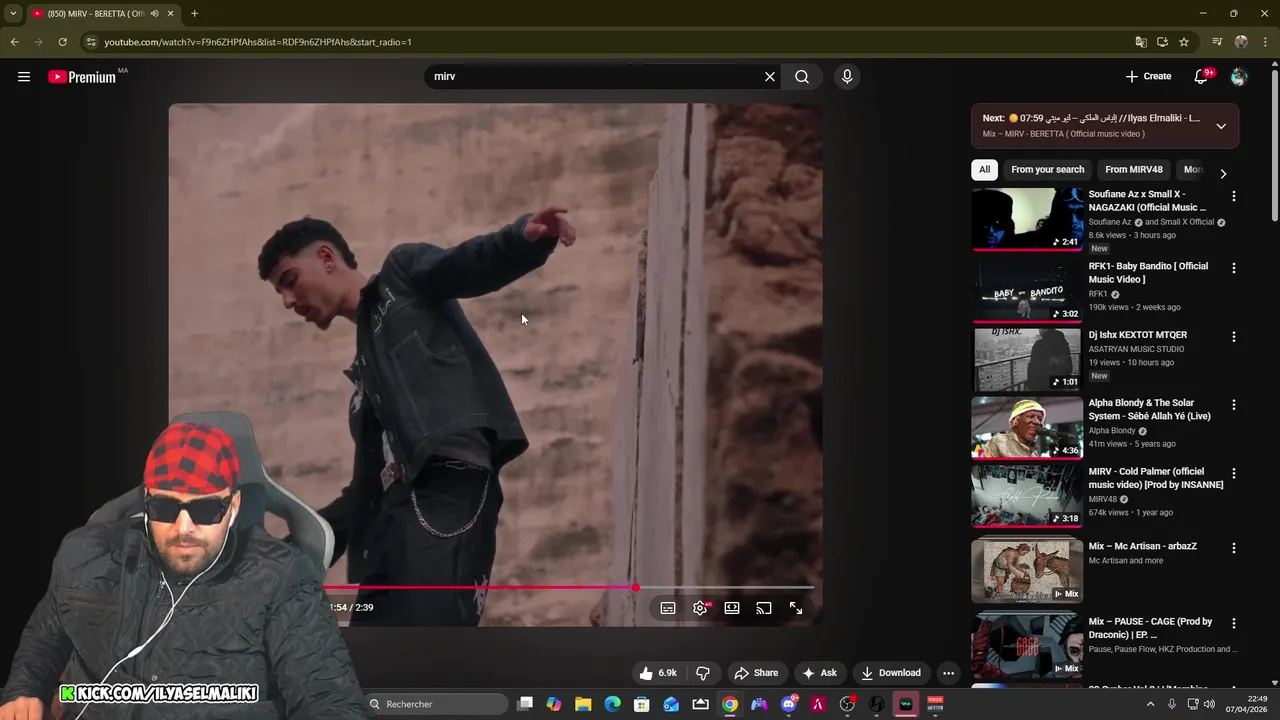Screen dimensions: 1280x720
Task: Open options for Baby Bandito video
Action: pos(1233,268)
